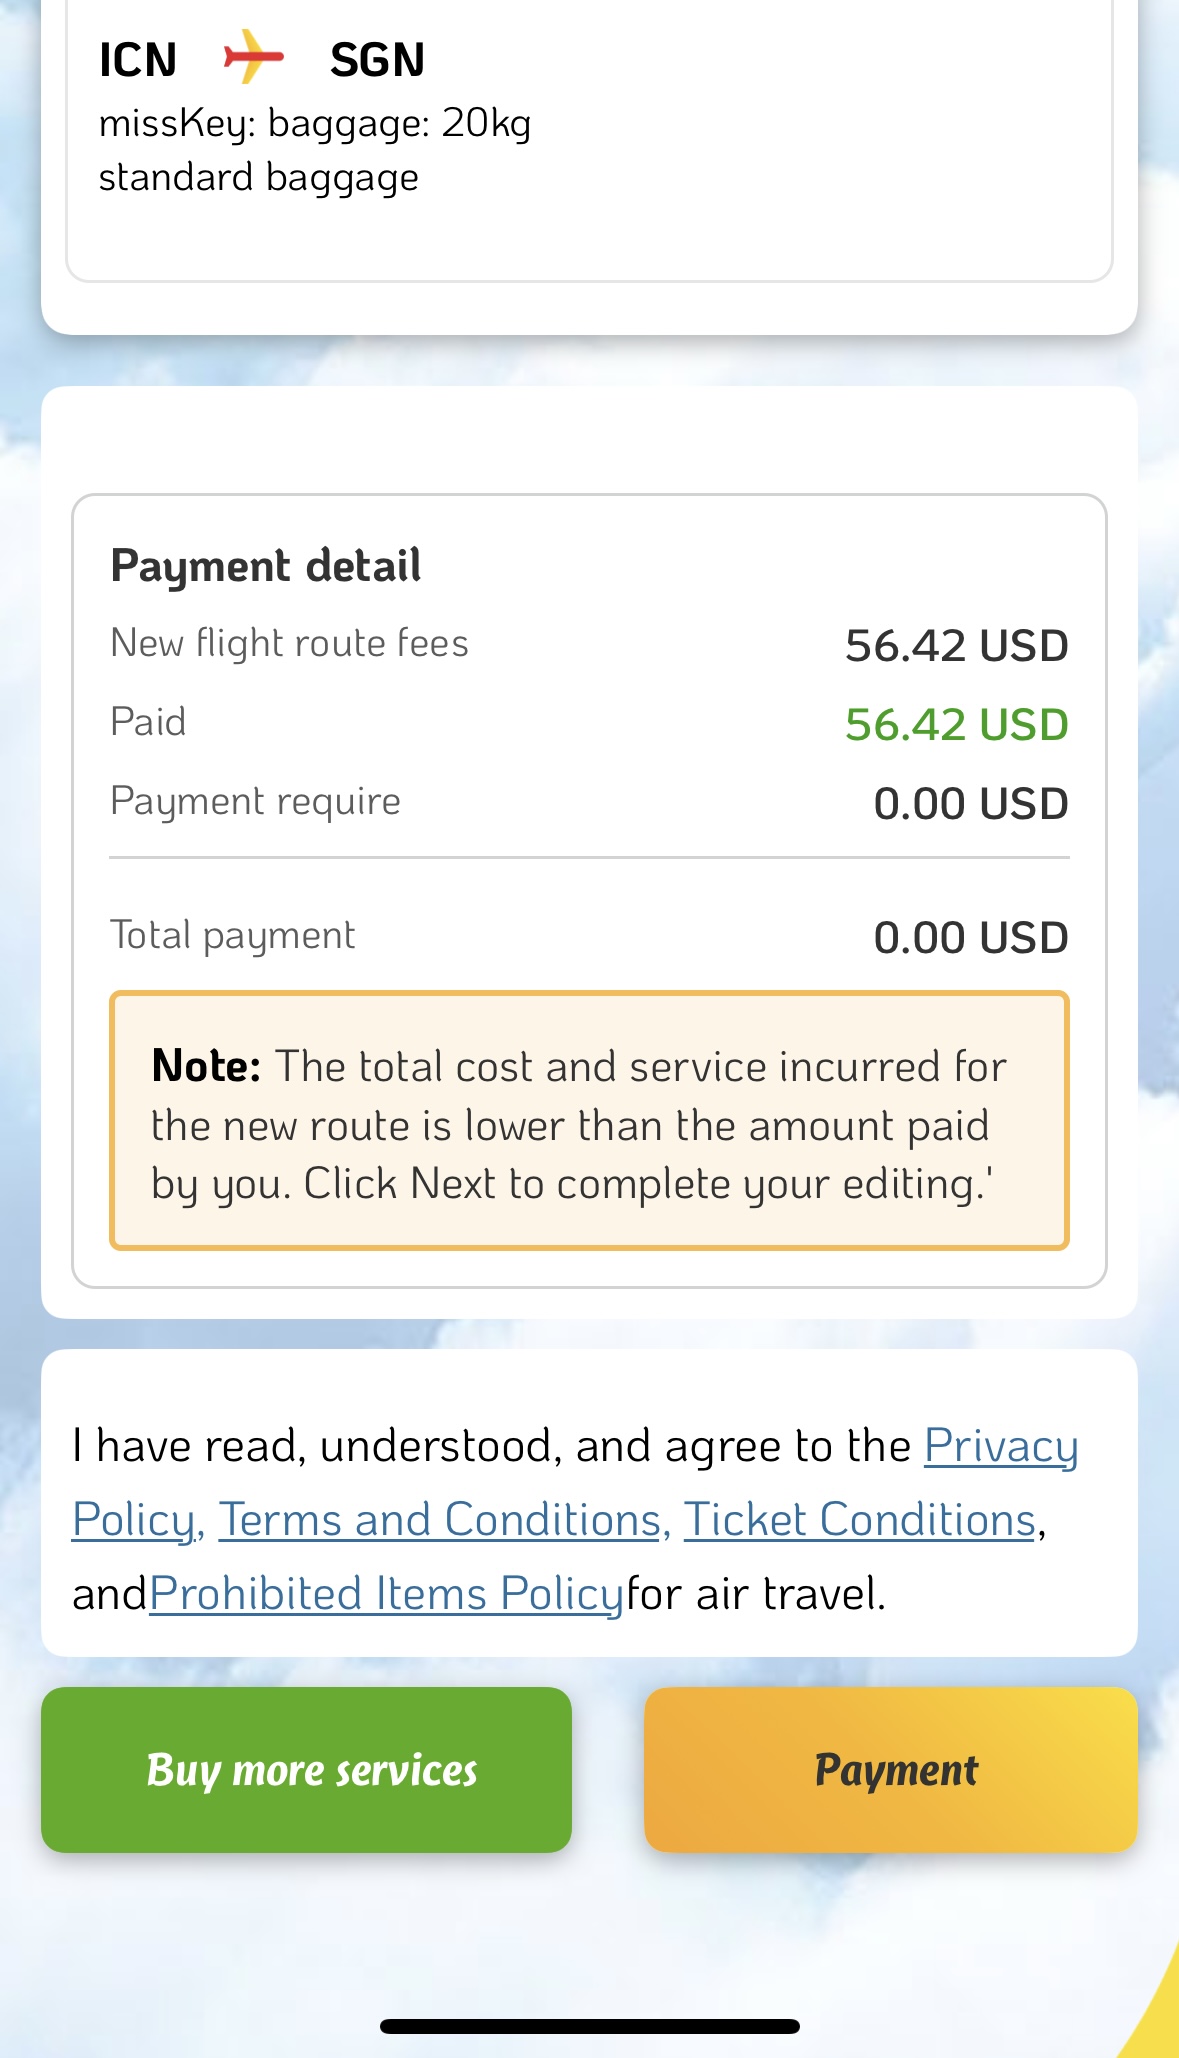This screenshot has height=2058, width=1179.
Task: Click the airplane icon between ICN and SGN
Action: (253, 58)
